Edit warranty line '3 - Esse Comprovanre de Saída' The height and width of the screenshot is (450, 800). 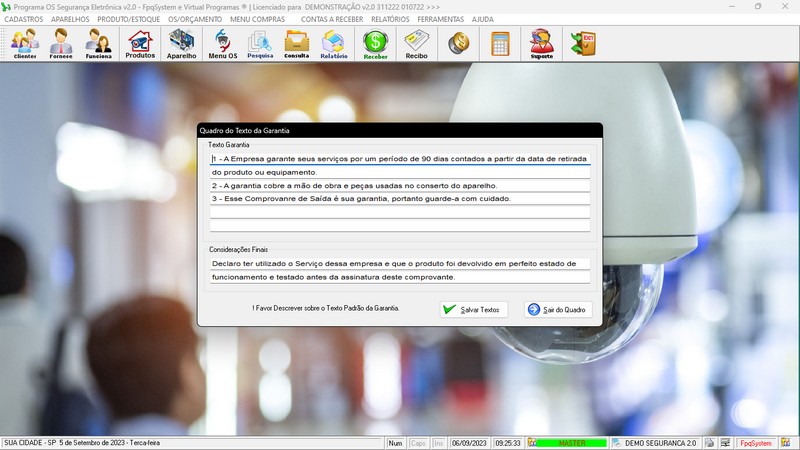(x=400, y=199)
